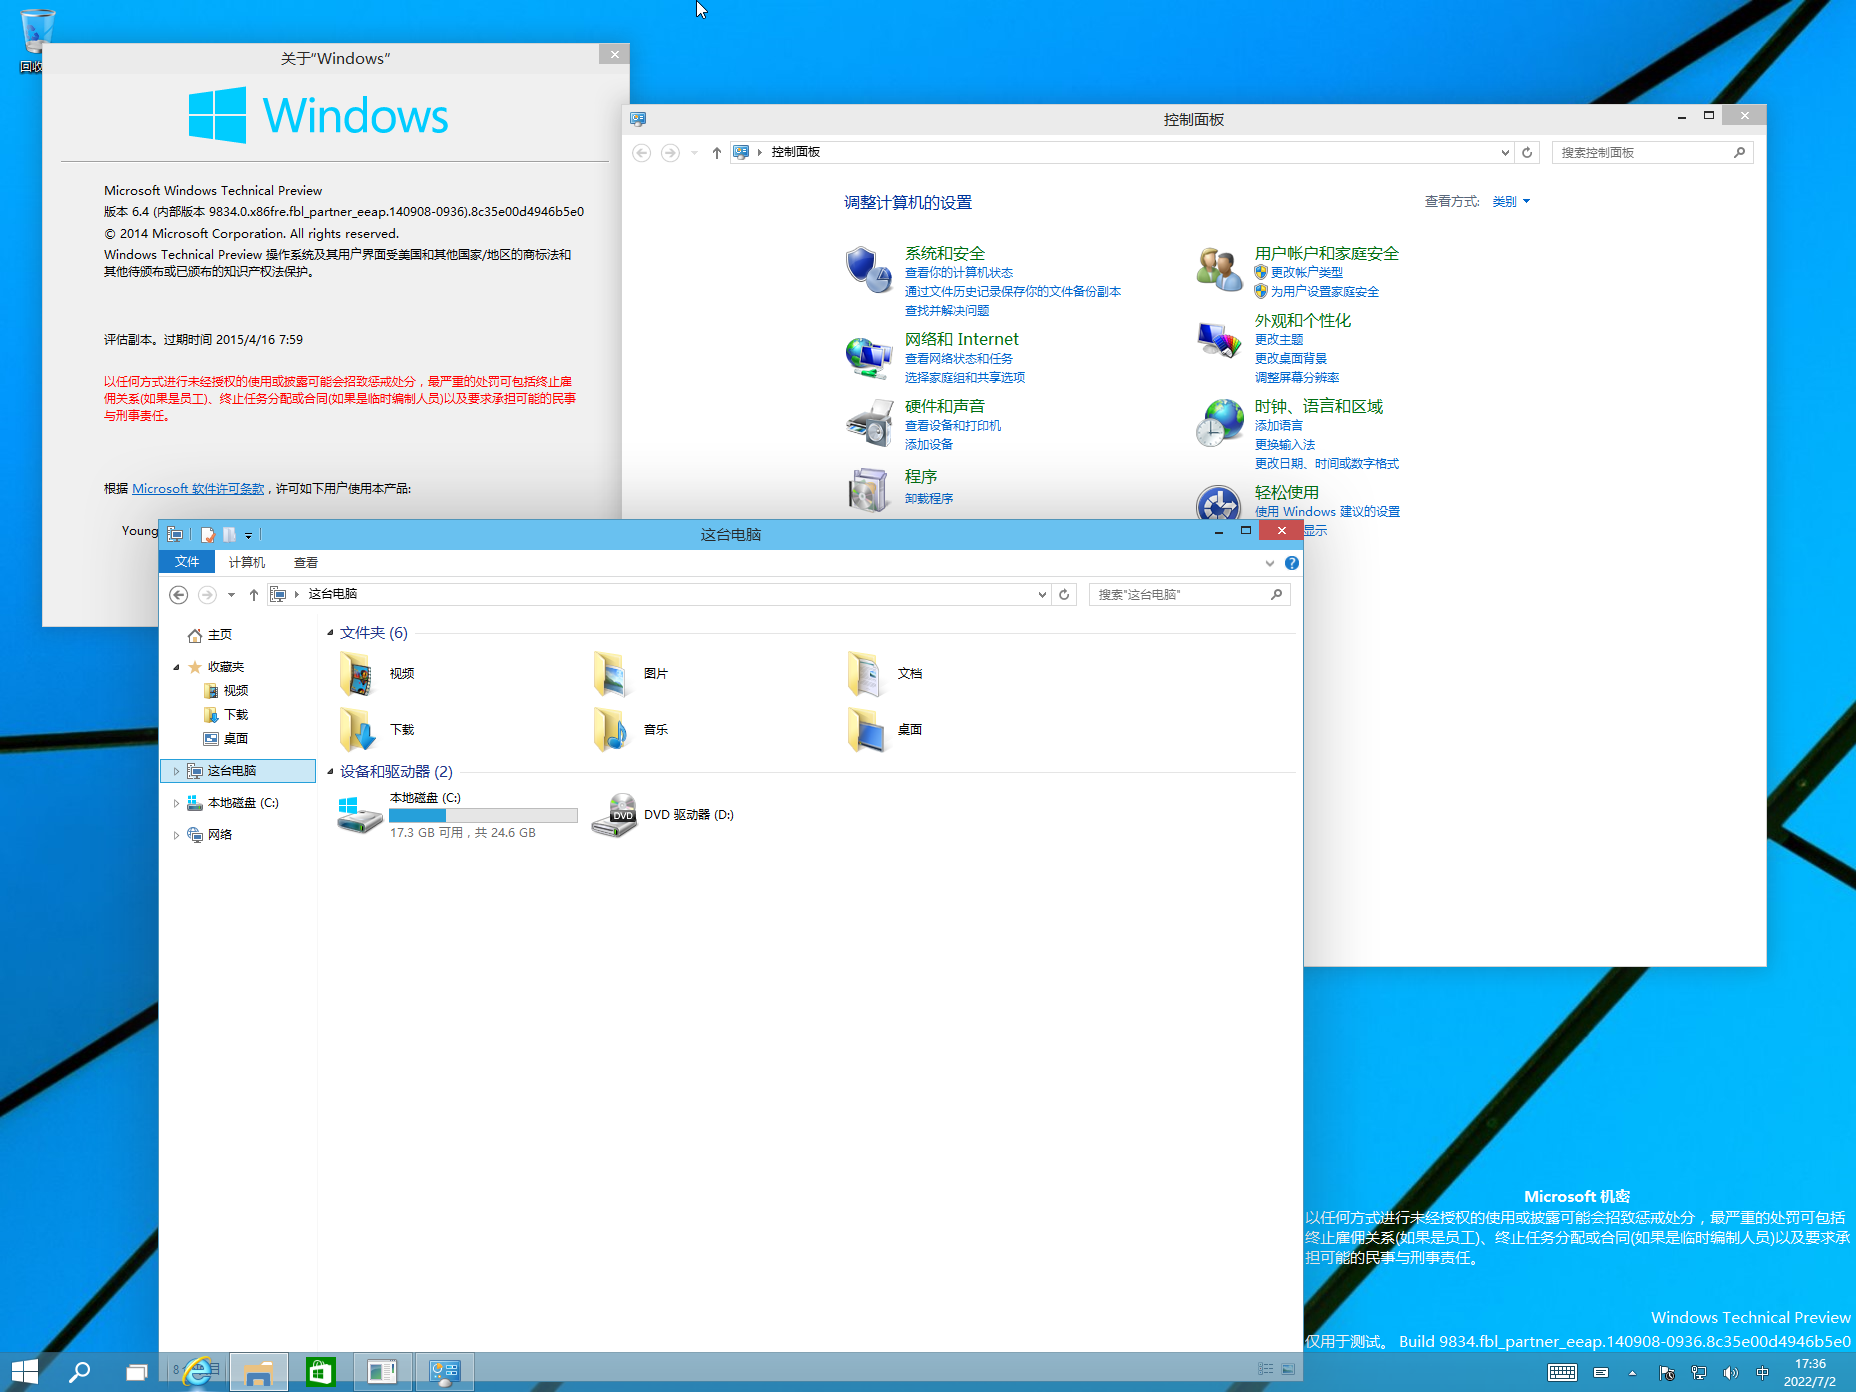The height and width of the screenshot is (1392, 1856).
Task: Collapse the 设备和驱动器 (2) group
Action: 330,772
